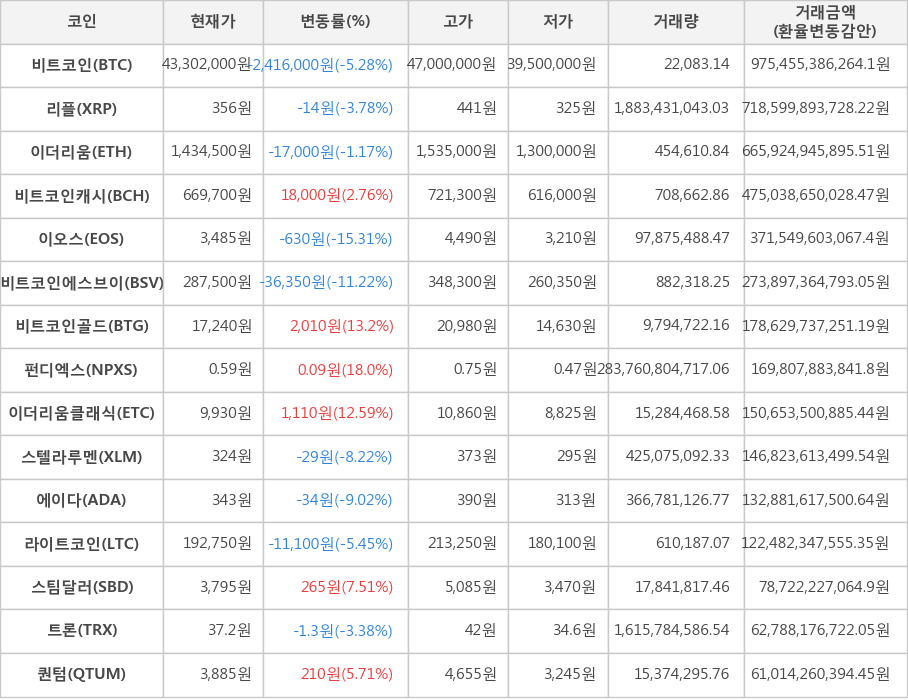Select 에이다(ADA) in the coin list
The width and height of the screenshot is (908, 700).
pos(82,500)
